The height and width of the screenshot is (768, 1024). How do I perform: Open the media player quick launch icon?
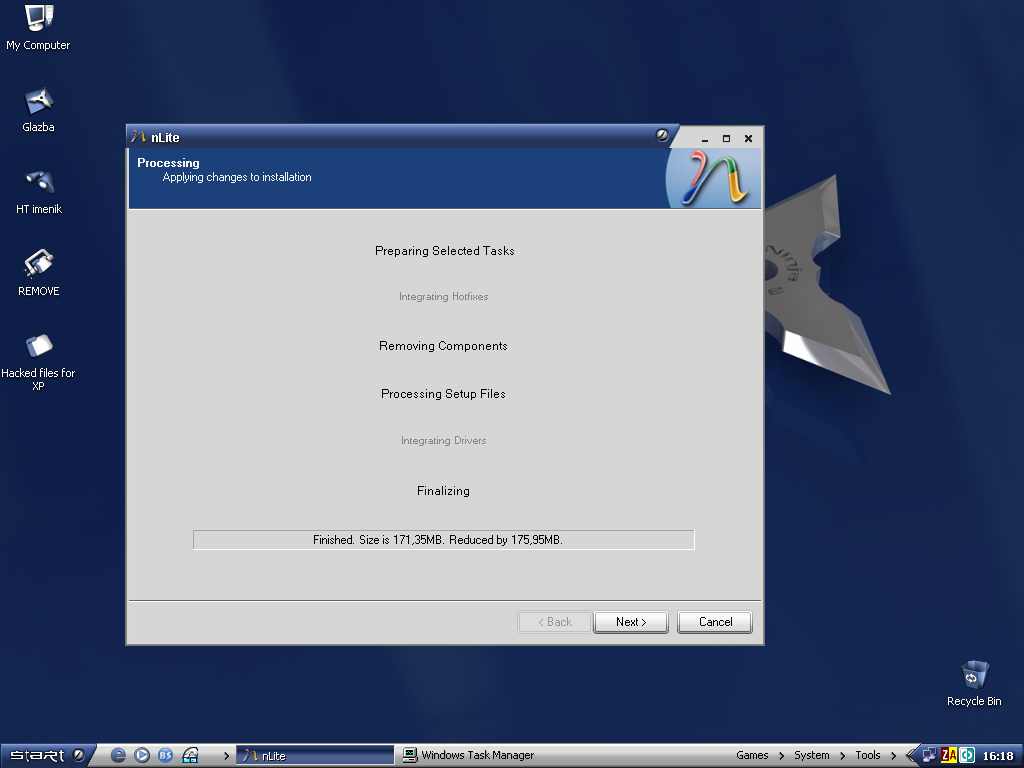click(x=142, y=755)
